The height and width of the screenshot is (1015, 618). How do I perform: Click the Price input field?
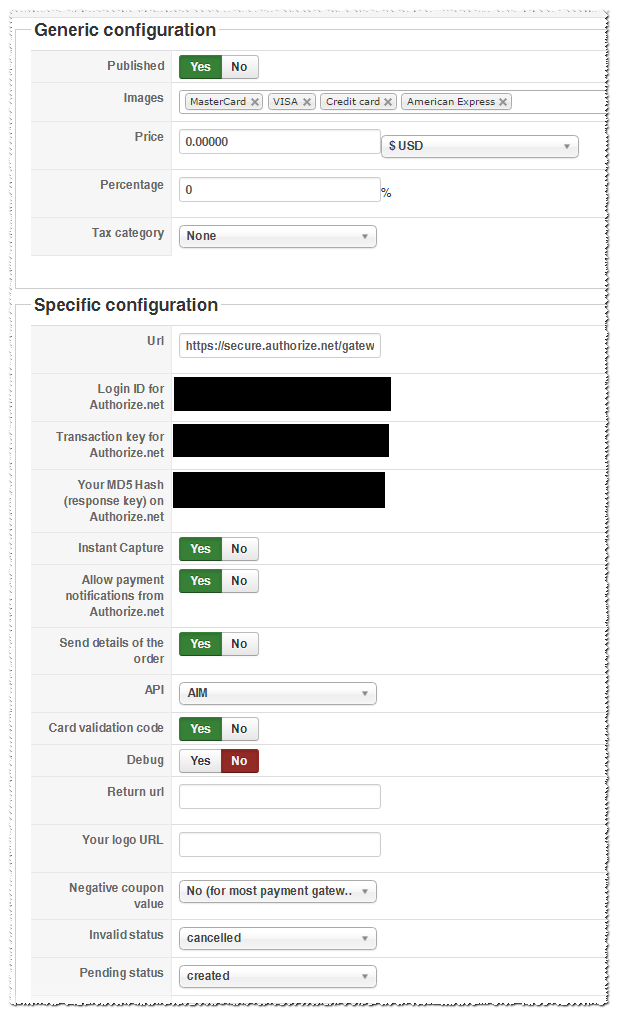click(279, 142)
